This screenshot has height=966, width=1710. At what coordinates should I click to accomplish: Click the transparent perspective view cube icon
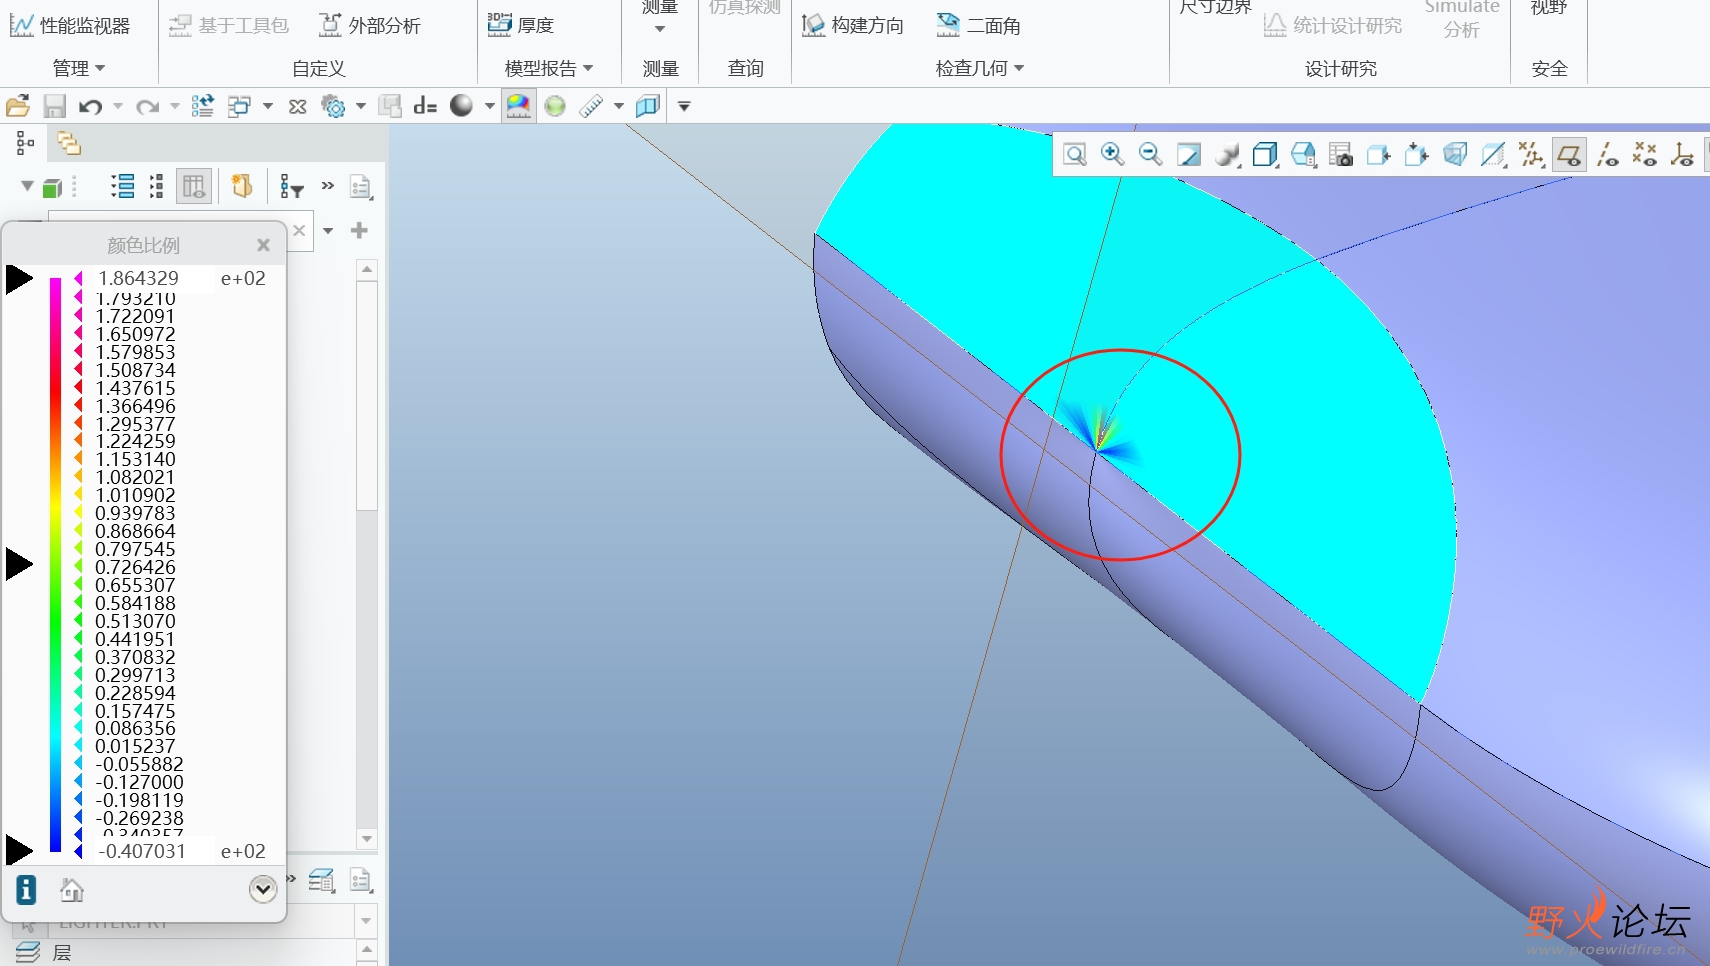coord(1455,155)
